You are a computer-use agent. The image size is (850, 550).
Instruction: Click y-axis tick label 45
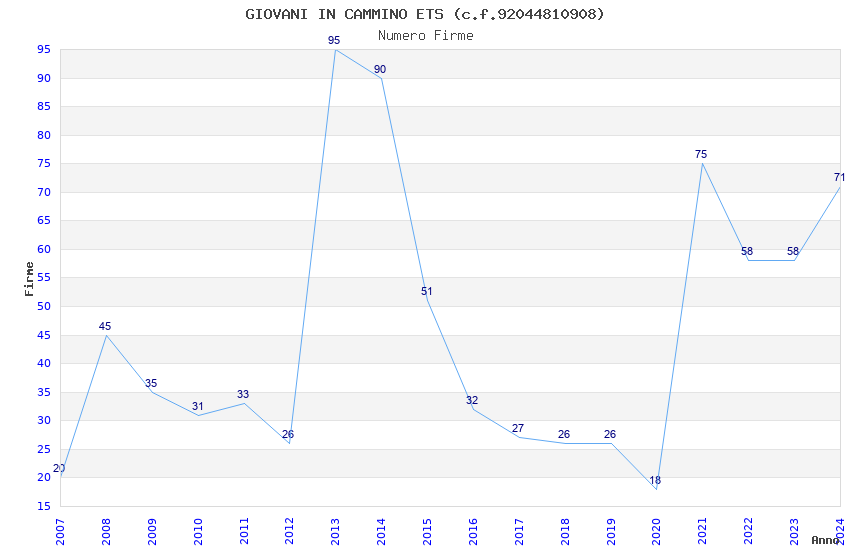pyautogui.click(x=44, y=335)
